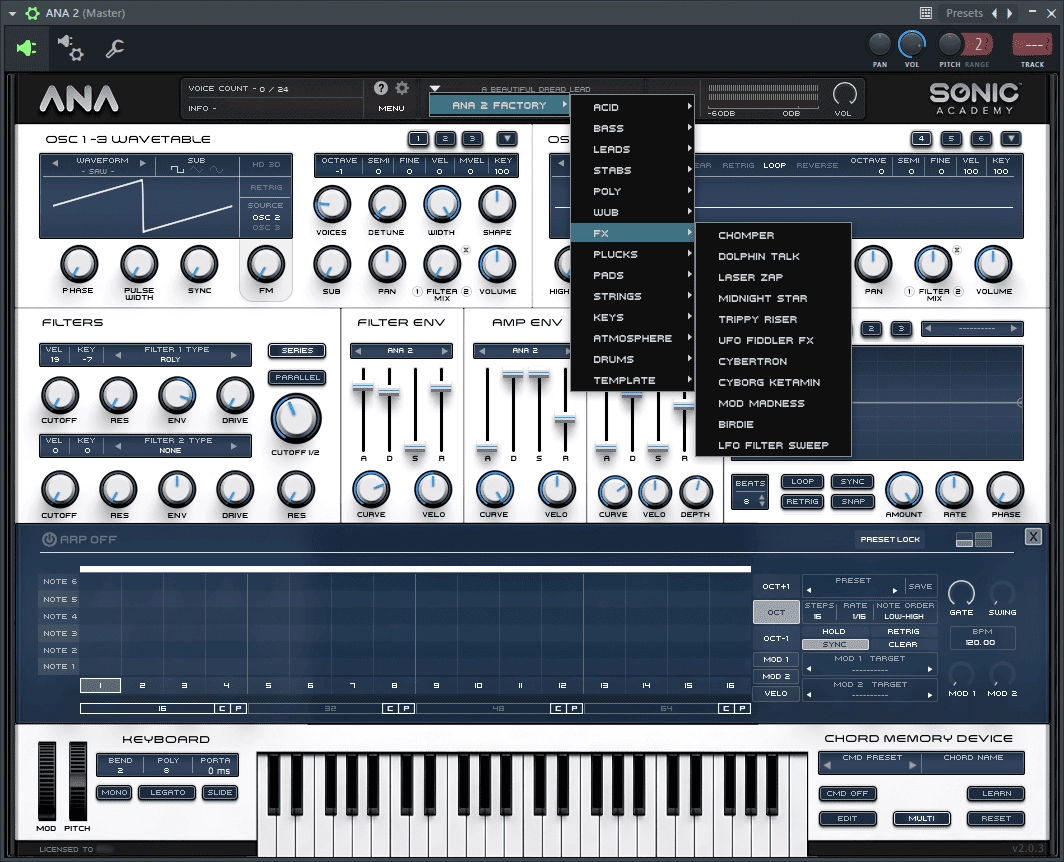Click the PRESET LOCK button
This screenshot has width=1064, height=862.
[x=890, y=540]
